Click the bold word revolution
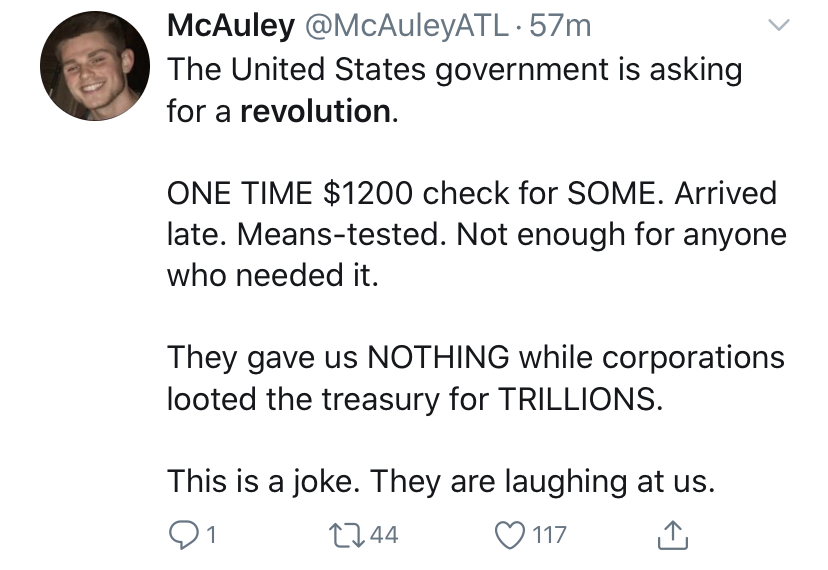This screenshot has width=828, height=570. (x=316, y=111)
